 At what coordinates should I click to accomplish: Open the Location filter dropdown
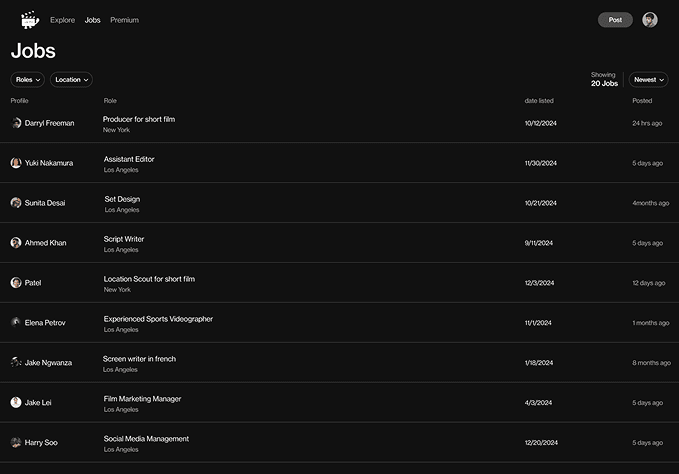(x=71, y=79)
